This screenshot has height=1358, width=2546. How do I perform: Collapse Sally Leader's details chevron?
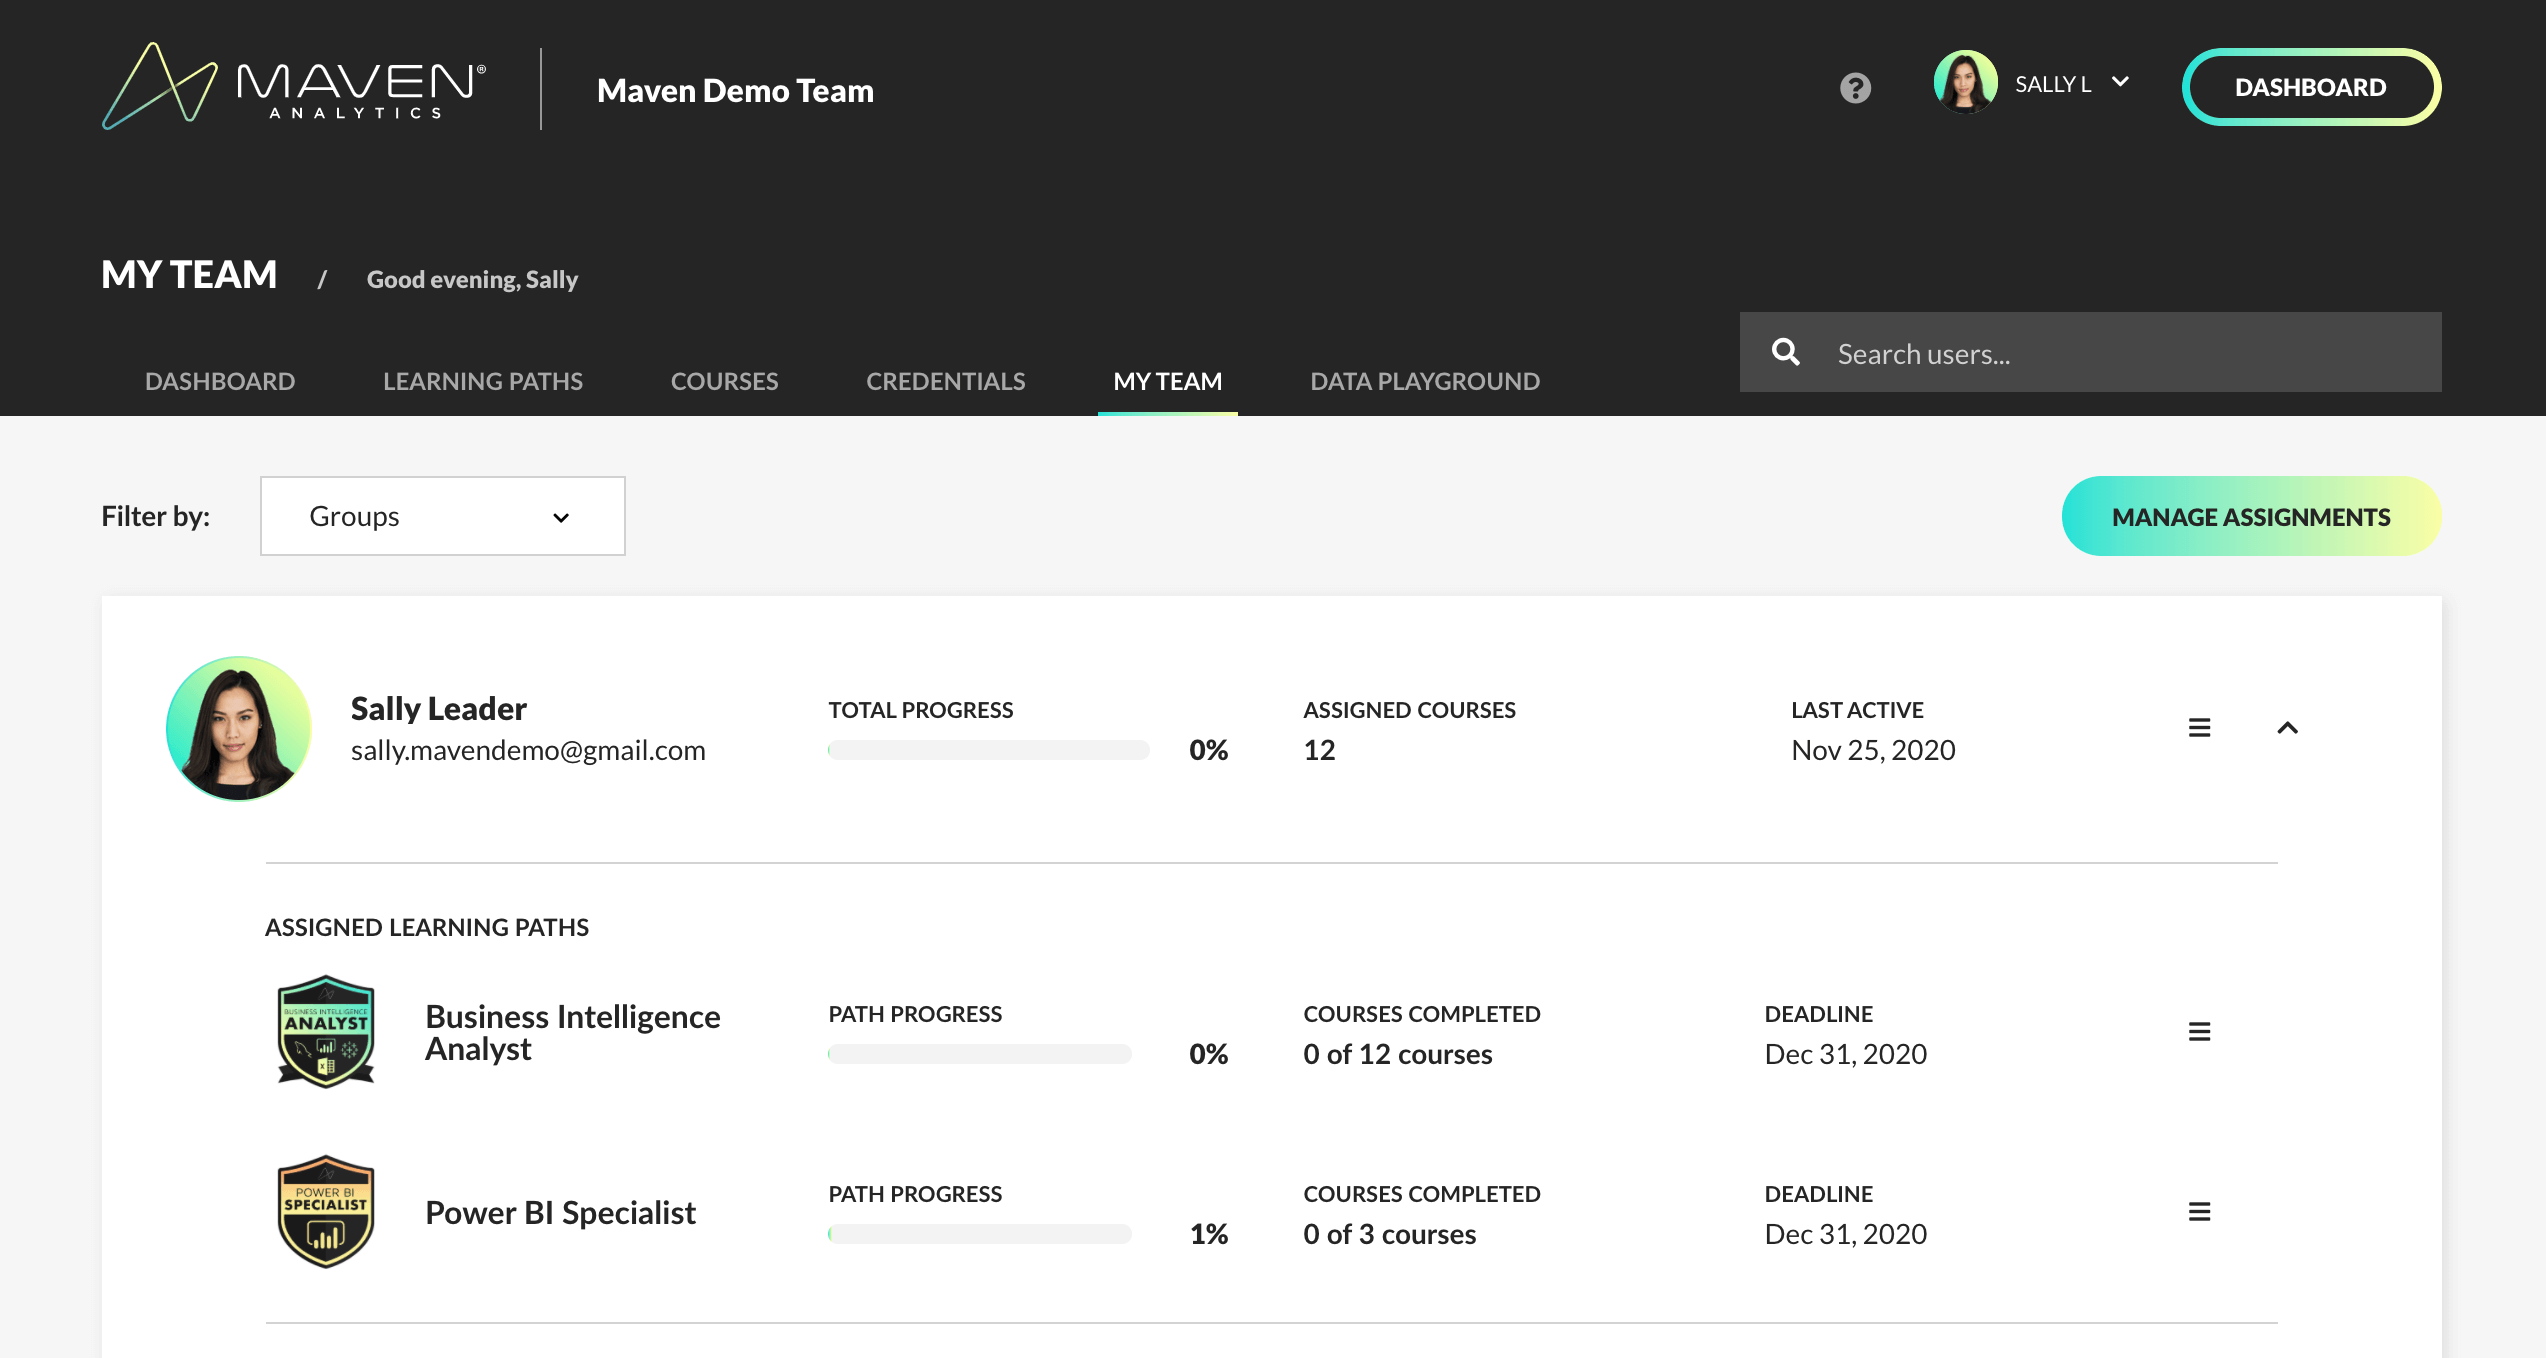click(2287, 728)
